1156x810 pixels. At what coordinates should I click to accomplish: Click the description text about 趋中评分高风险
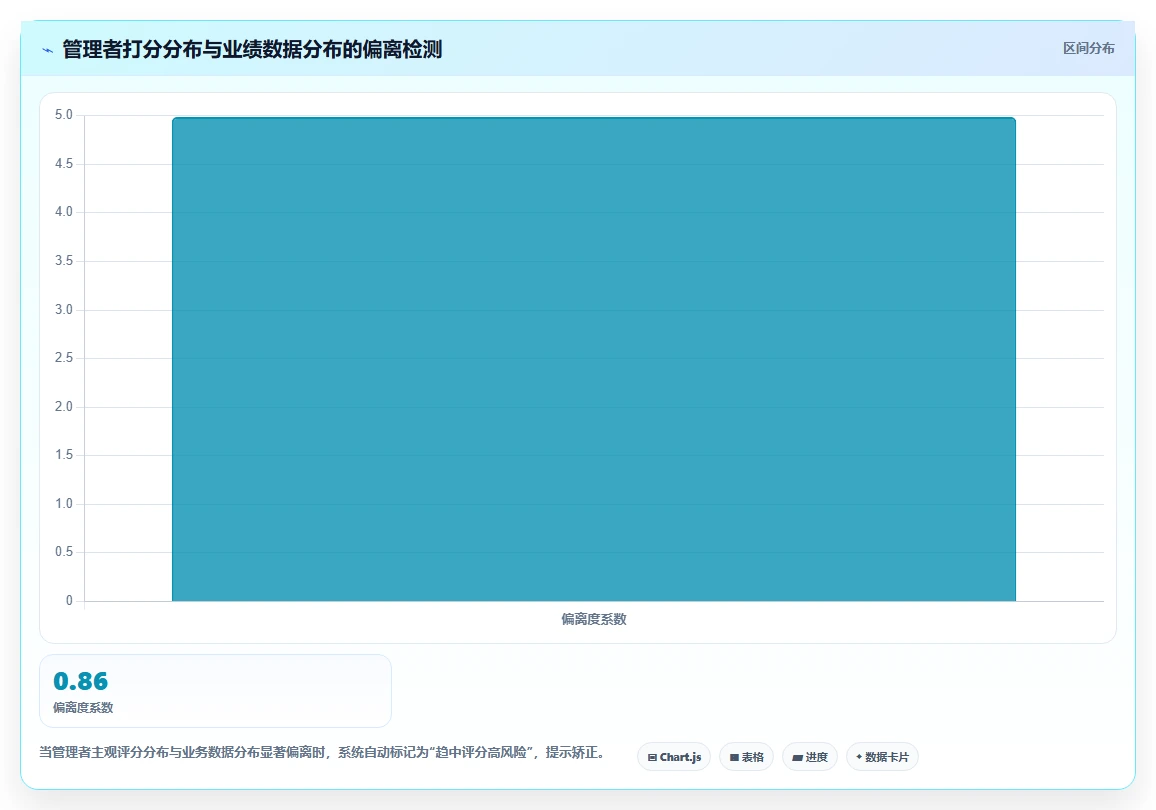323,753
